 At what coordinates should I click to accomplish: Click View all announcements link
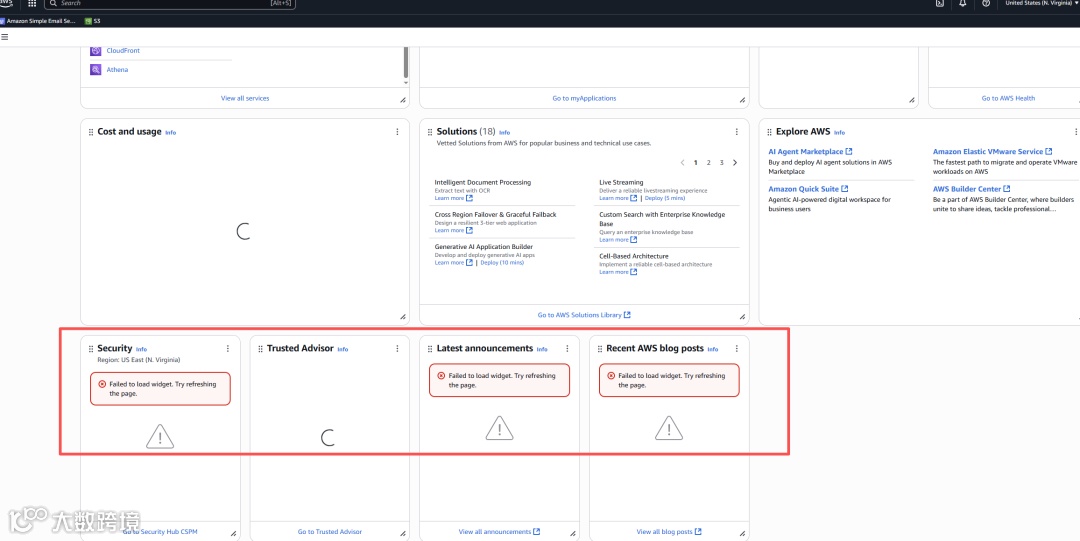[x=499, y=532]
